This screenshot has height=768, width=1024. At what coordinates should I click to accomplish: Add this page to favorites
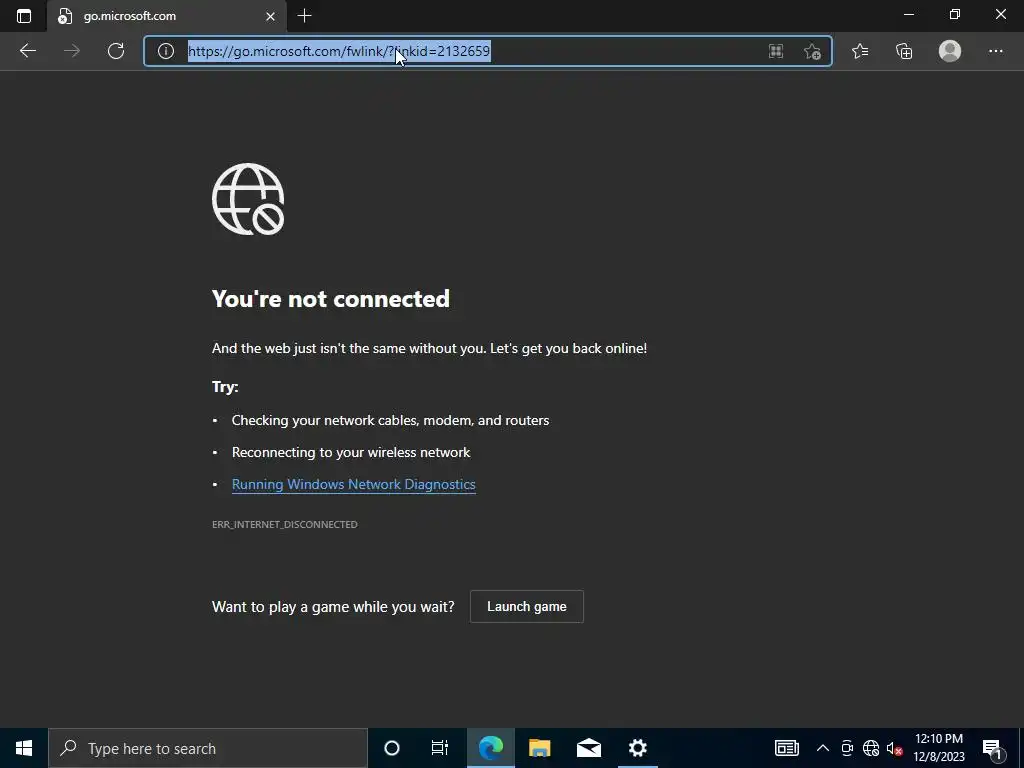812,51
